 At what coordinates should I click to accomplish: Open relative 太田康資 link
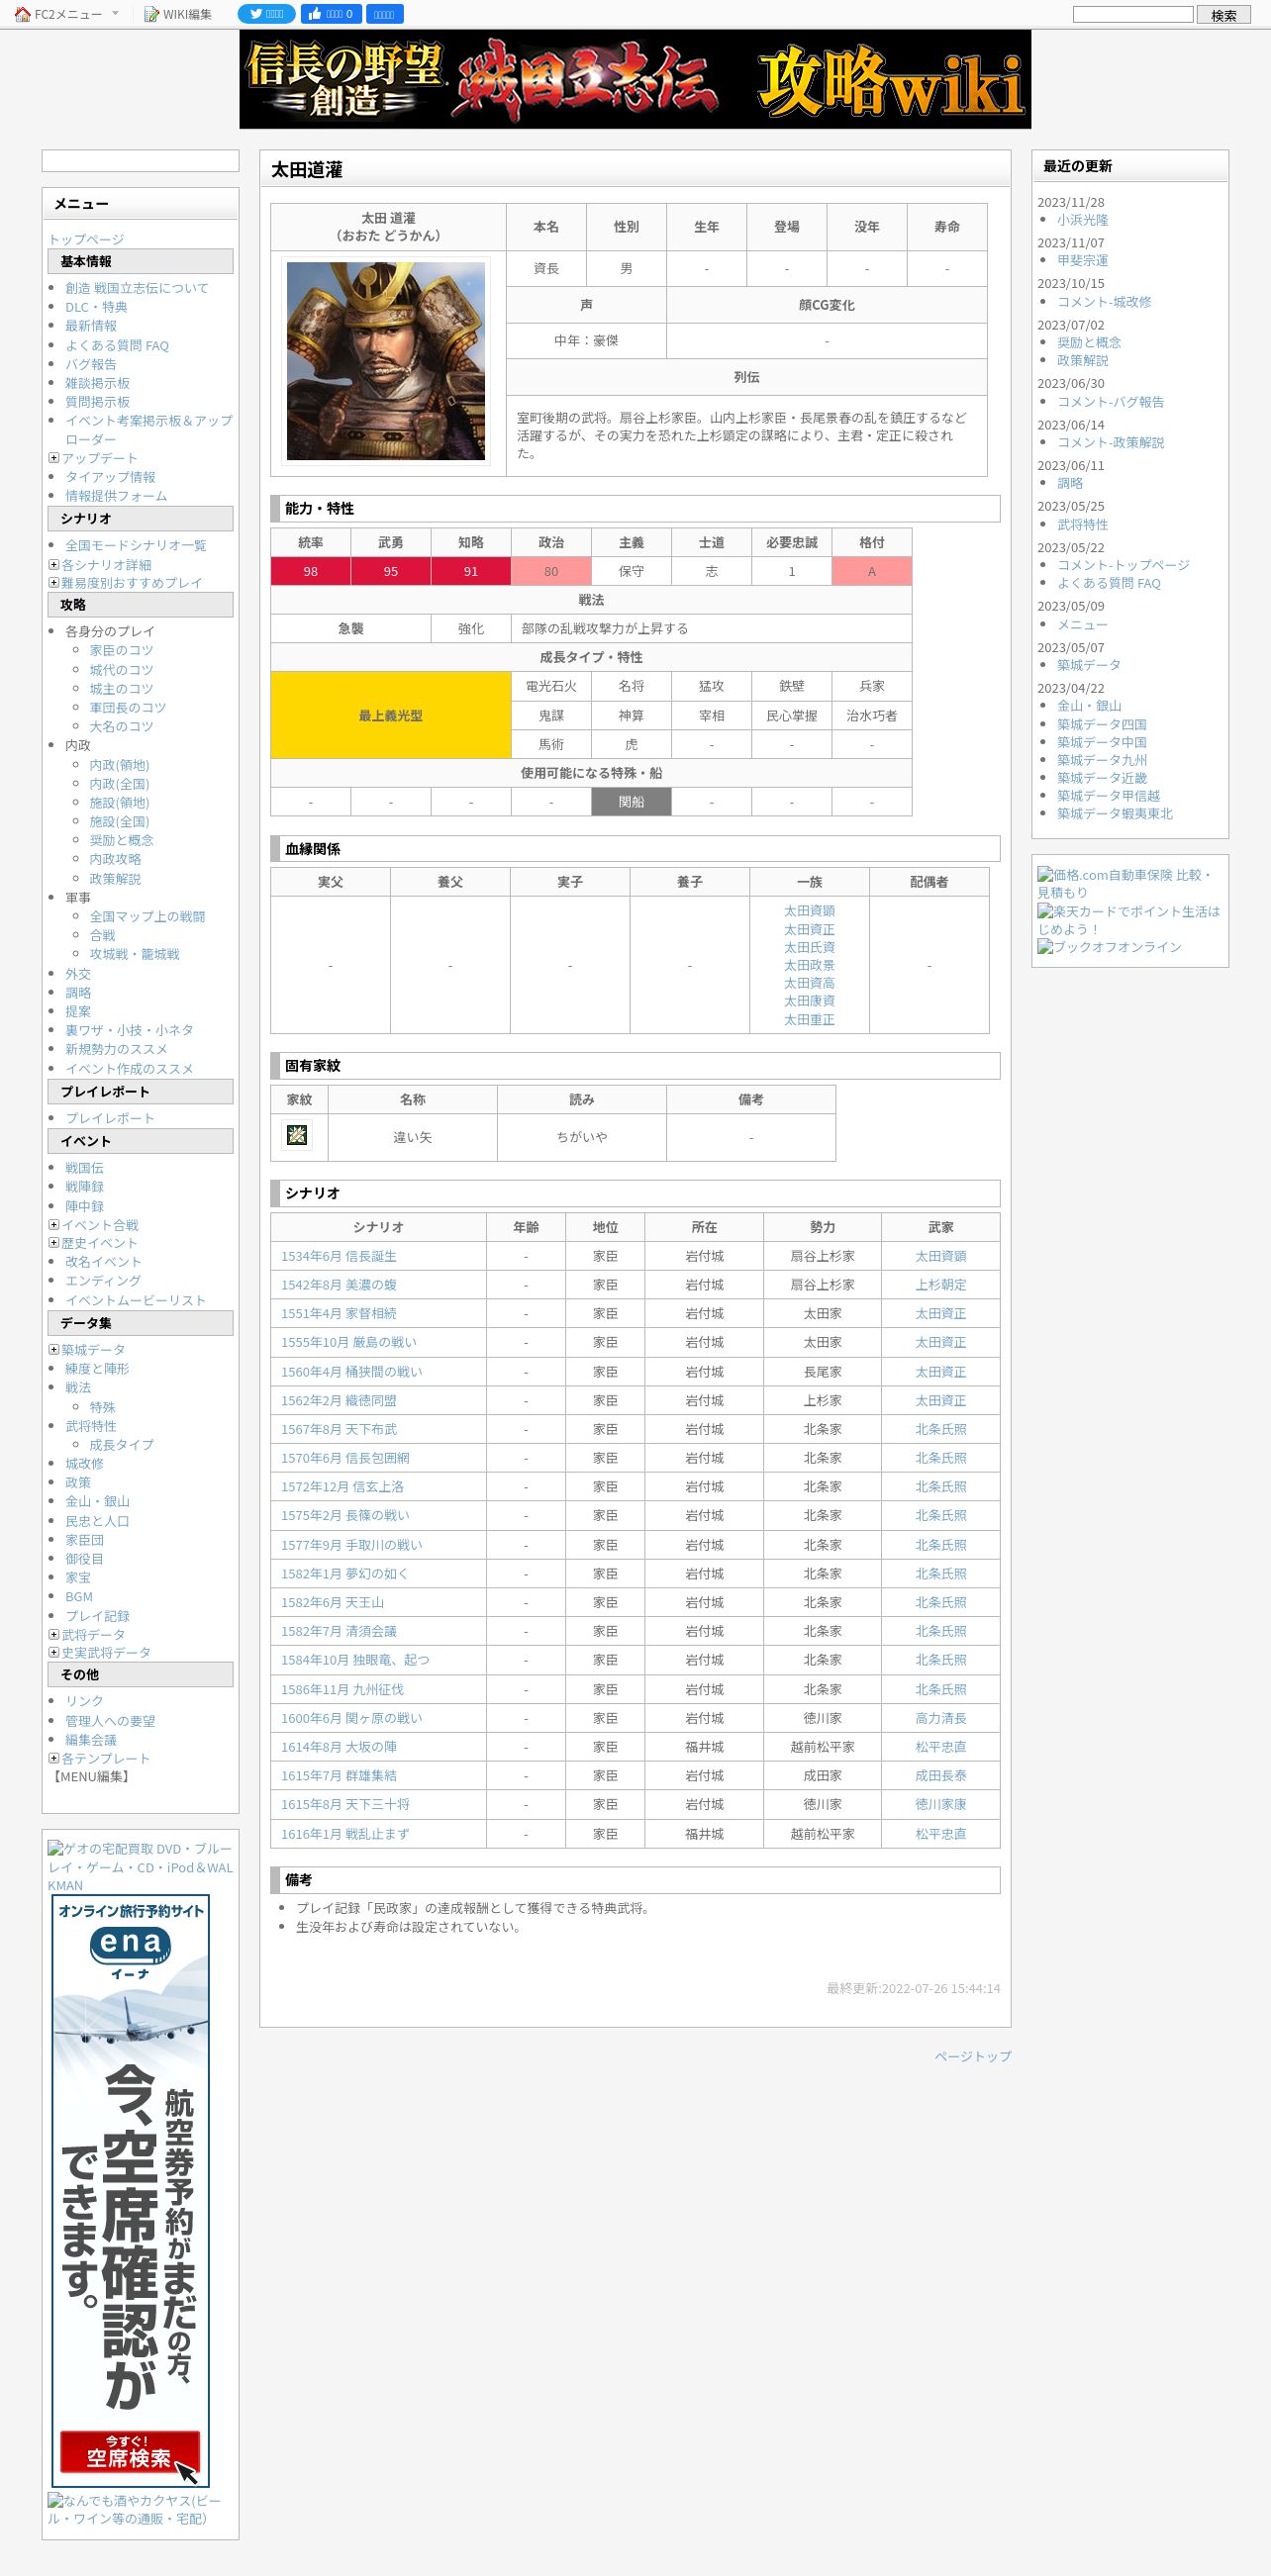pyautogui.click(x=809, y=1001)
